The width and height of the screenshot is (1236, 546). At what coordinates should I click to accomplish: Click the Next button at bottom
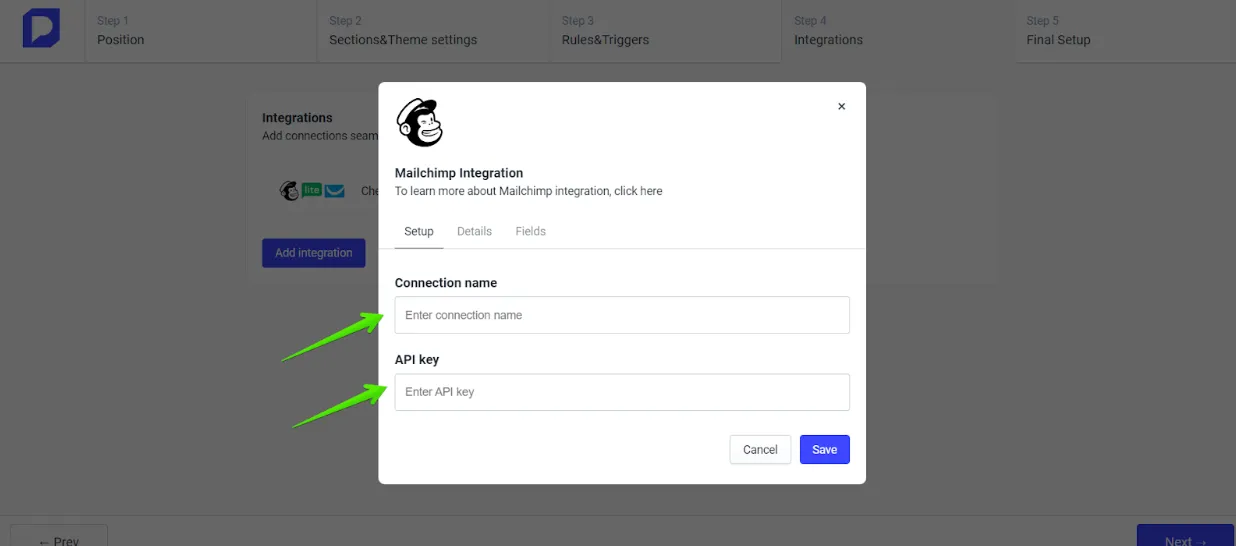pos(1185,535)
